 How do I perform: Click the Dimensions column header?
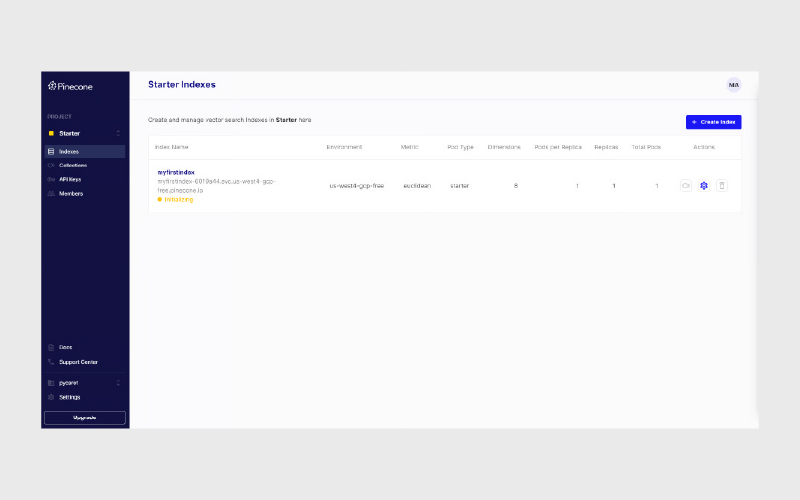(x=504, y=147)
